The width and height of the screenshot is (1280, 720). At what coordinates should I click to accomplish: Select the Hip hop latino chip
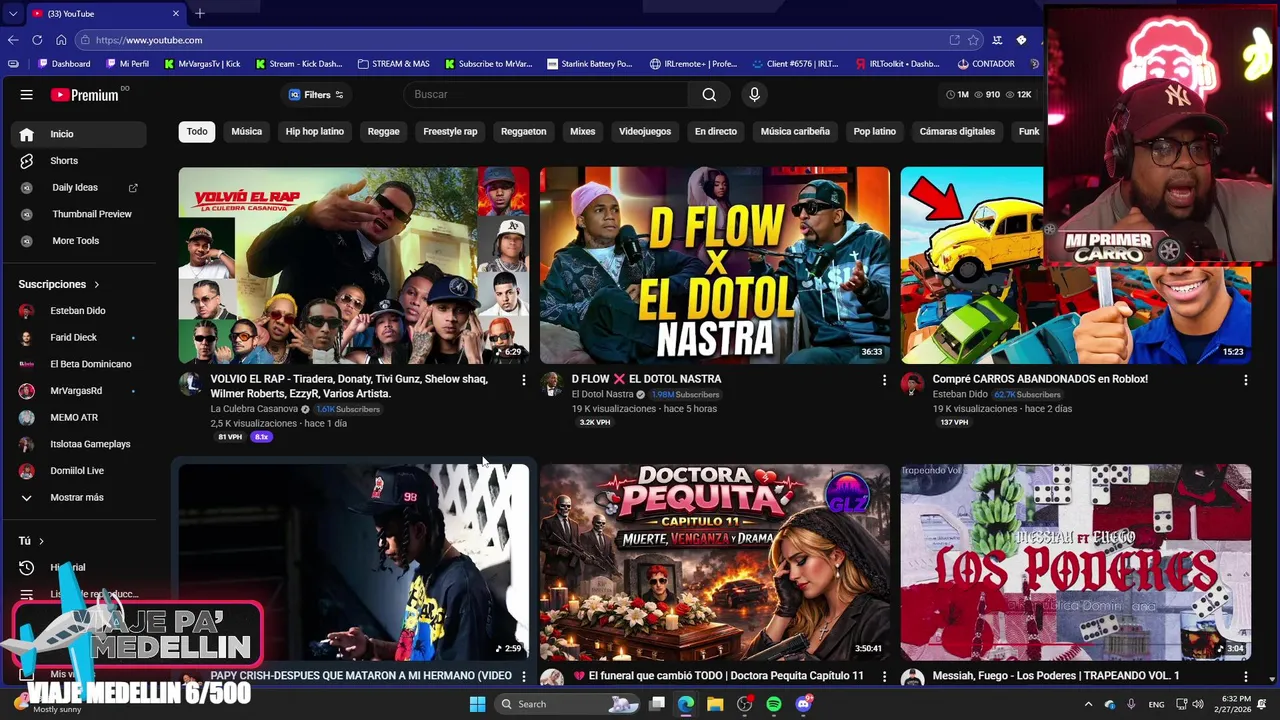315,132
